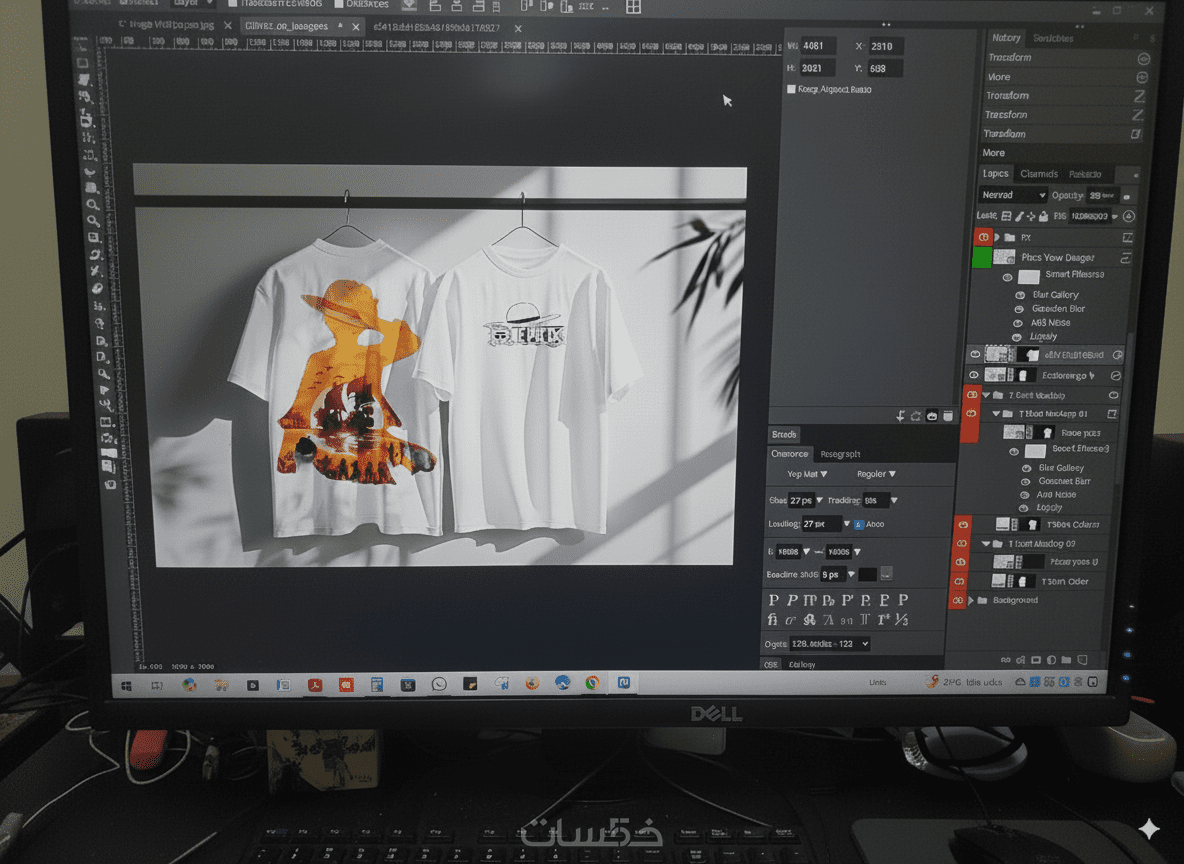
Task: Expand the Background group arrow
Action: click(x=971, y=600)
